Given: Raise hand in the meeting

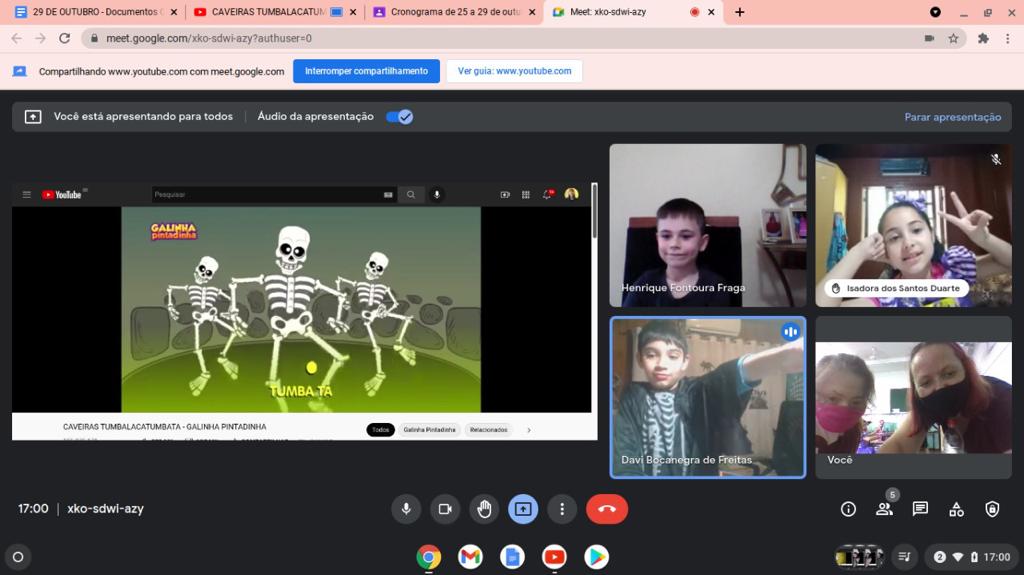Looking at the screenshot, I should (x=484, y=509).
